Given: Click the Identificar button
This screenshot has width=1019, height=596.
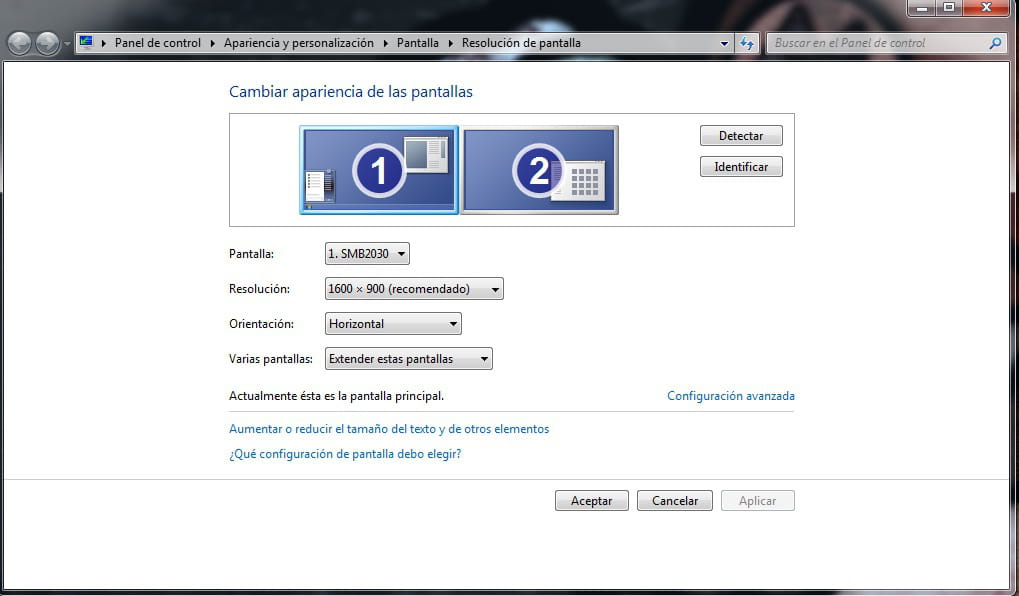Looking at the screenshot, I should pyautogui.click(x=741, y=167).
